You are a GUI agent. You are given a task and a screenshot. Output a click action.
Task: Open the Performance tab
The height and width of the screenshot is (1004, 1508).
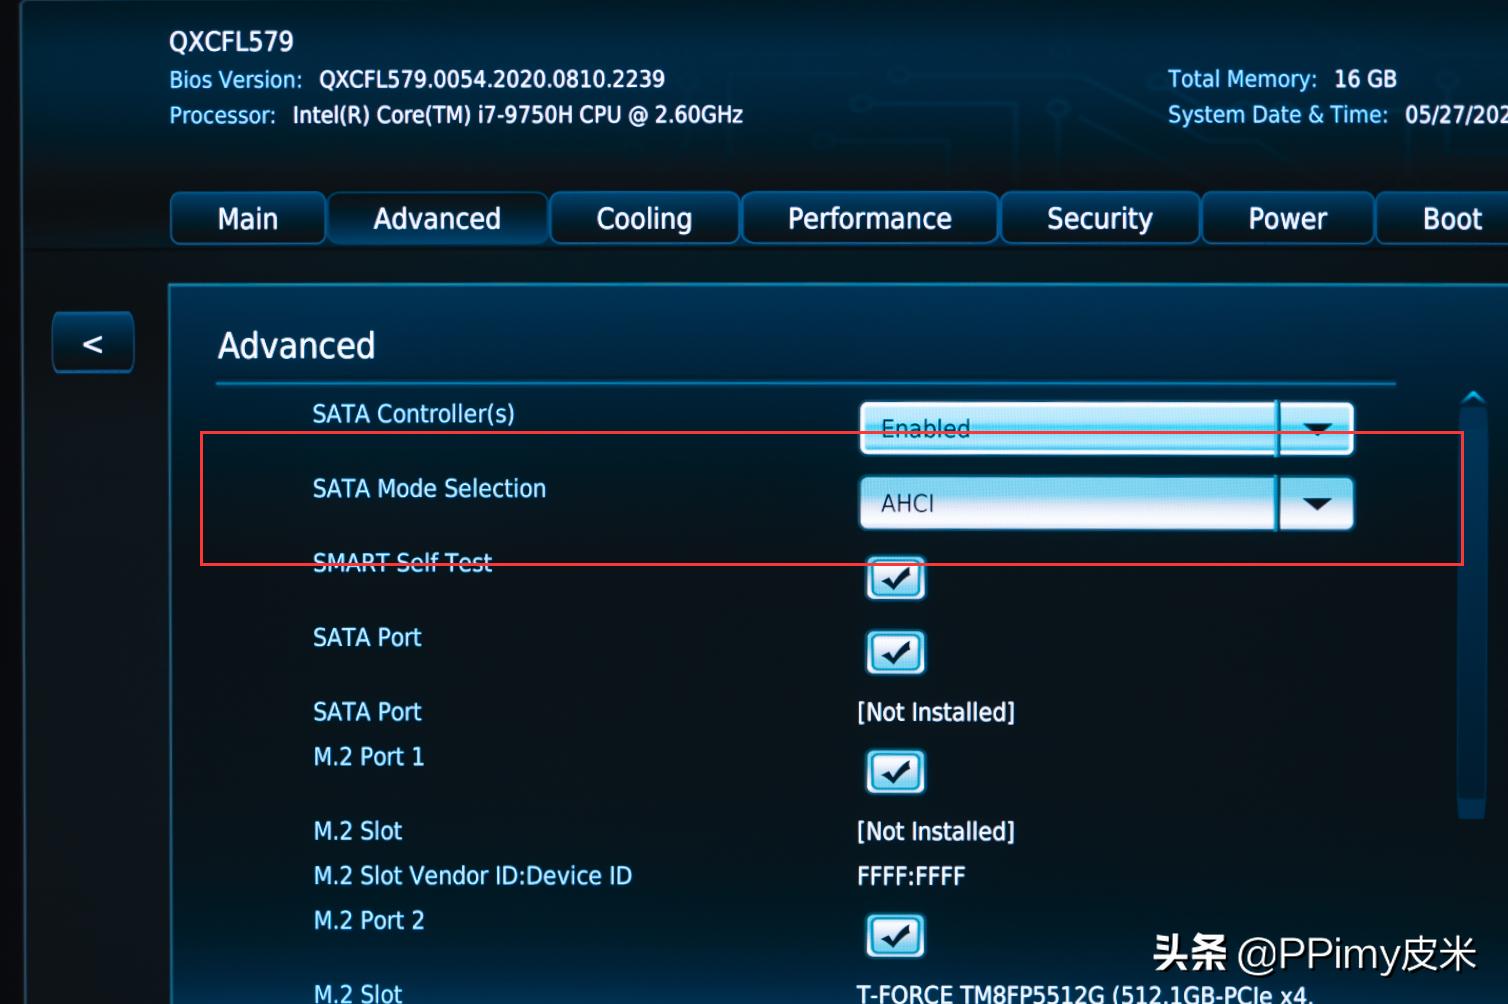[869, 219]
